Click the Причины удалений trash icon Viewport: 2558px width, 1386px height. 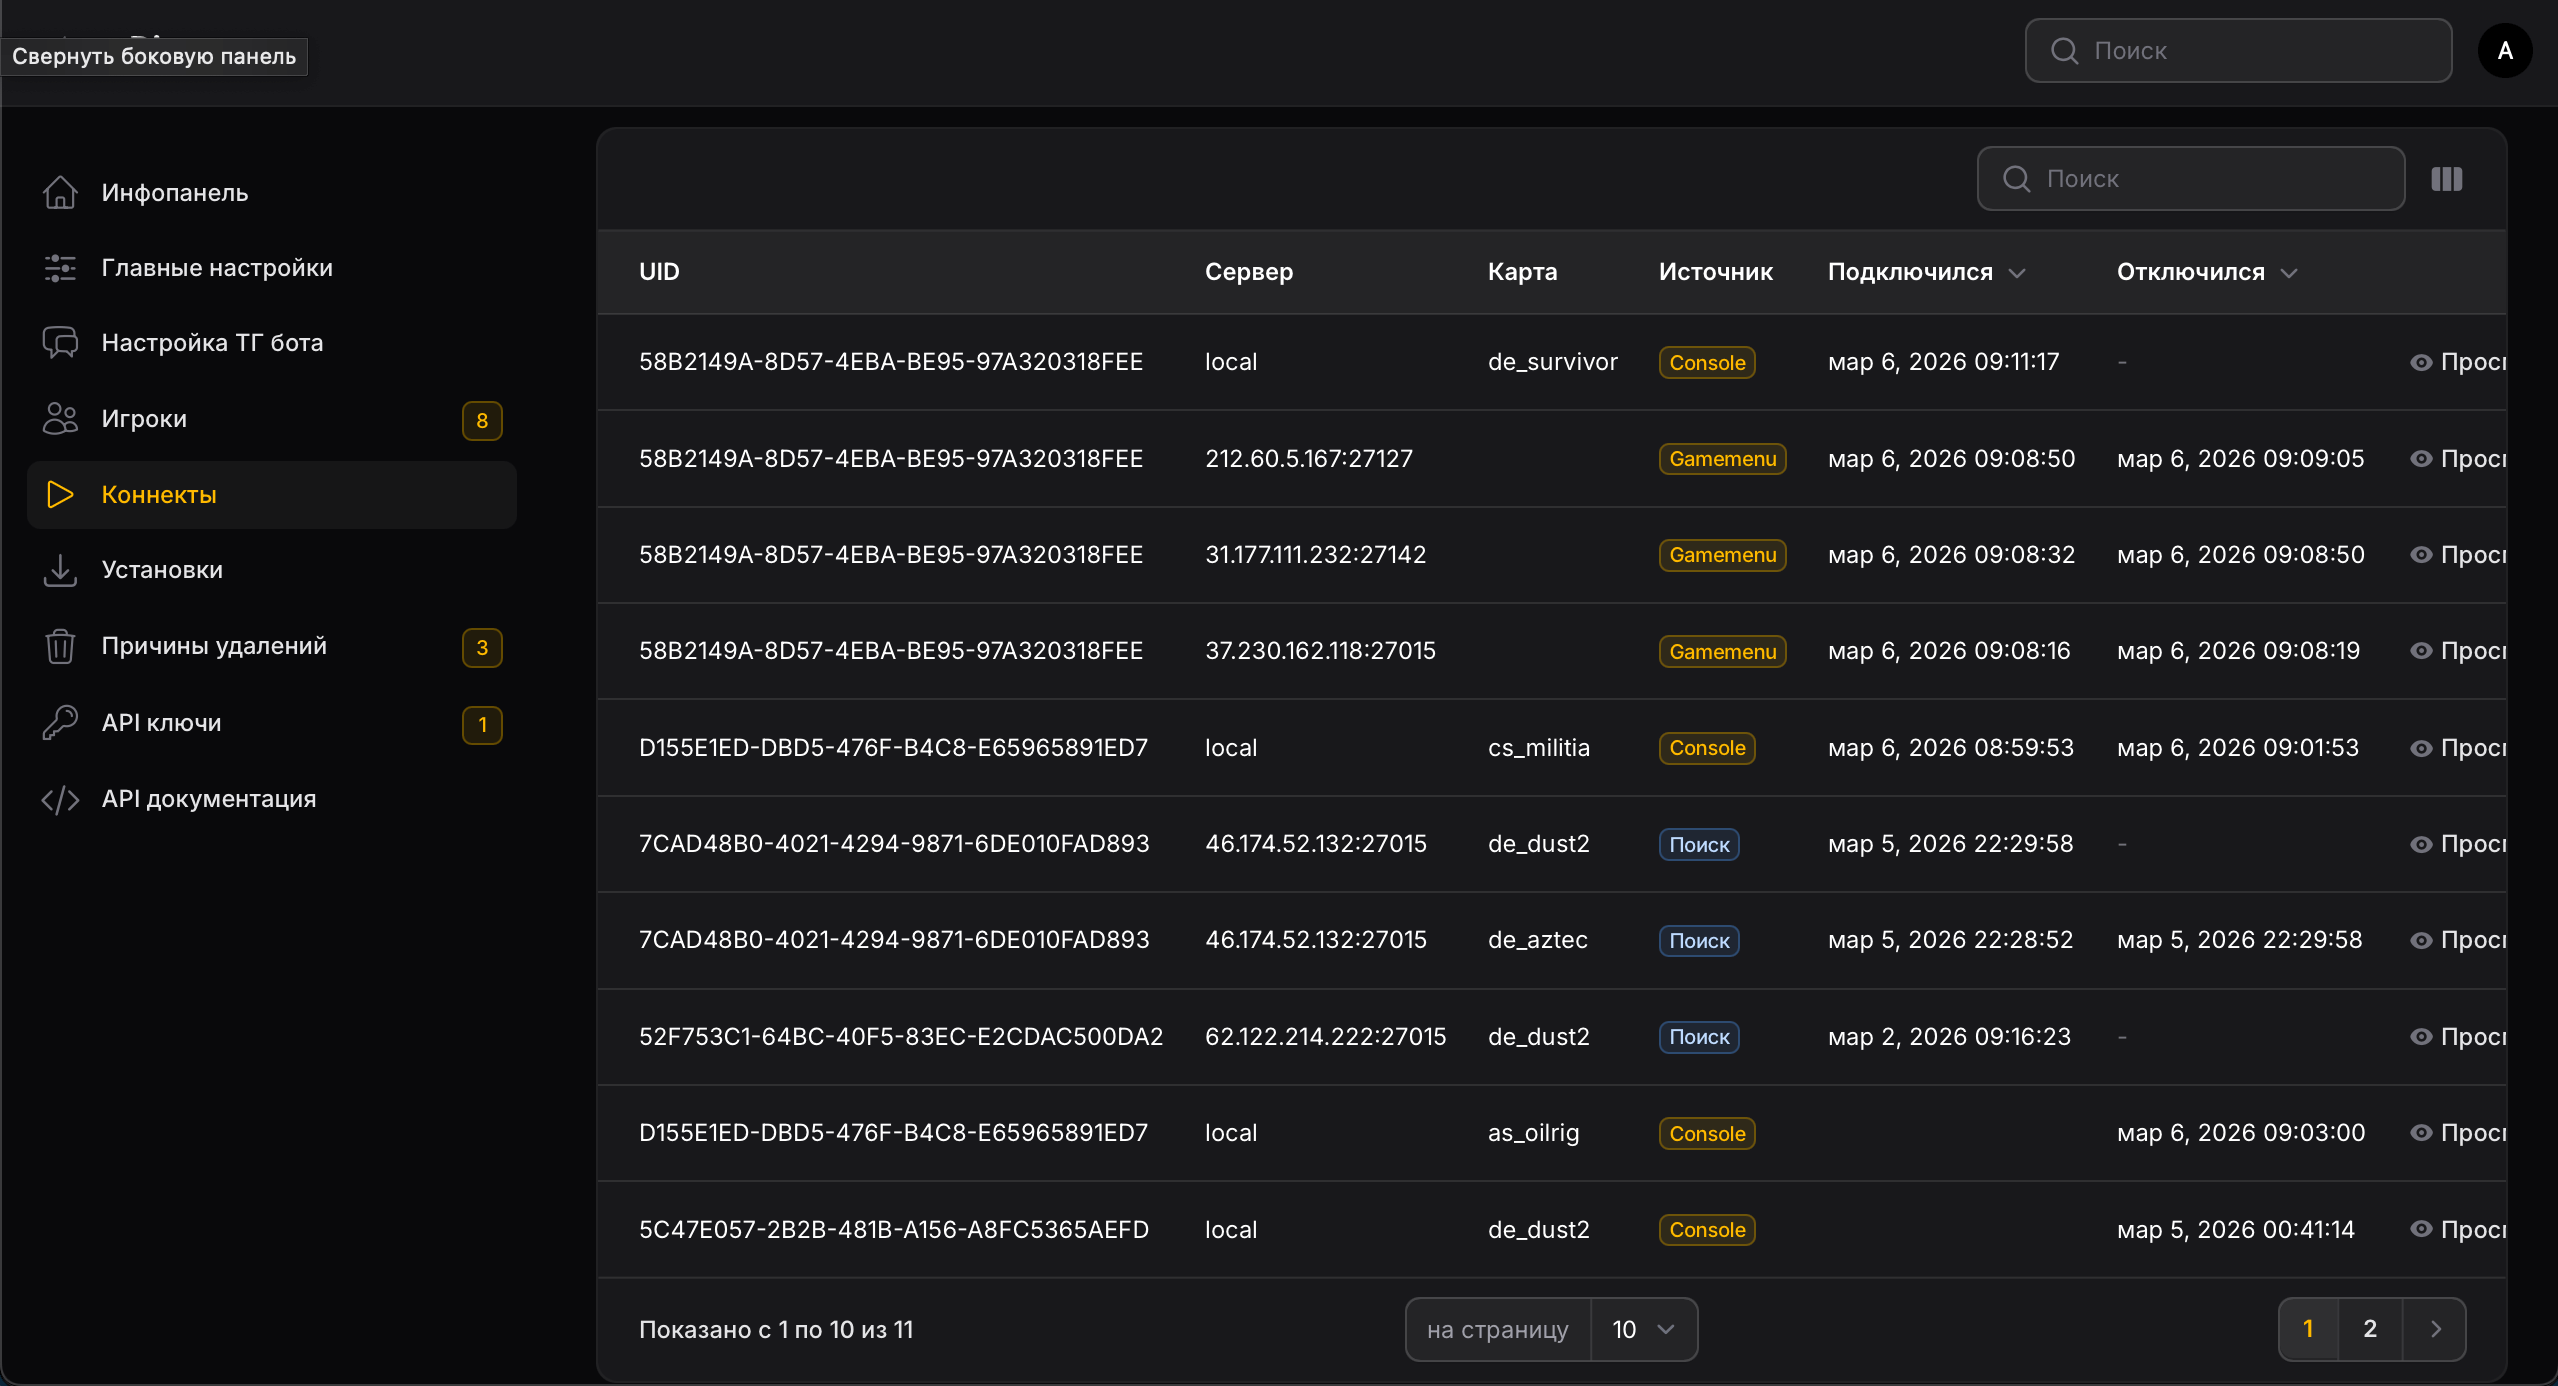pyautogui.click(x=60, y=646)
